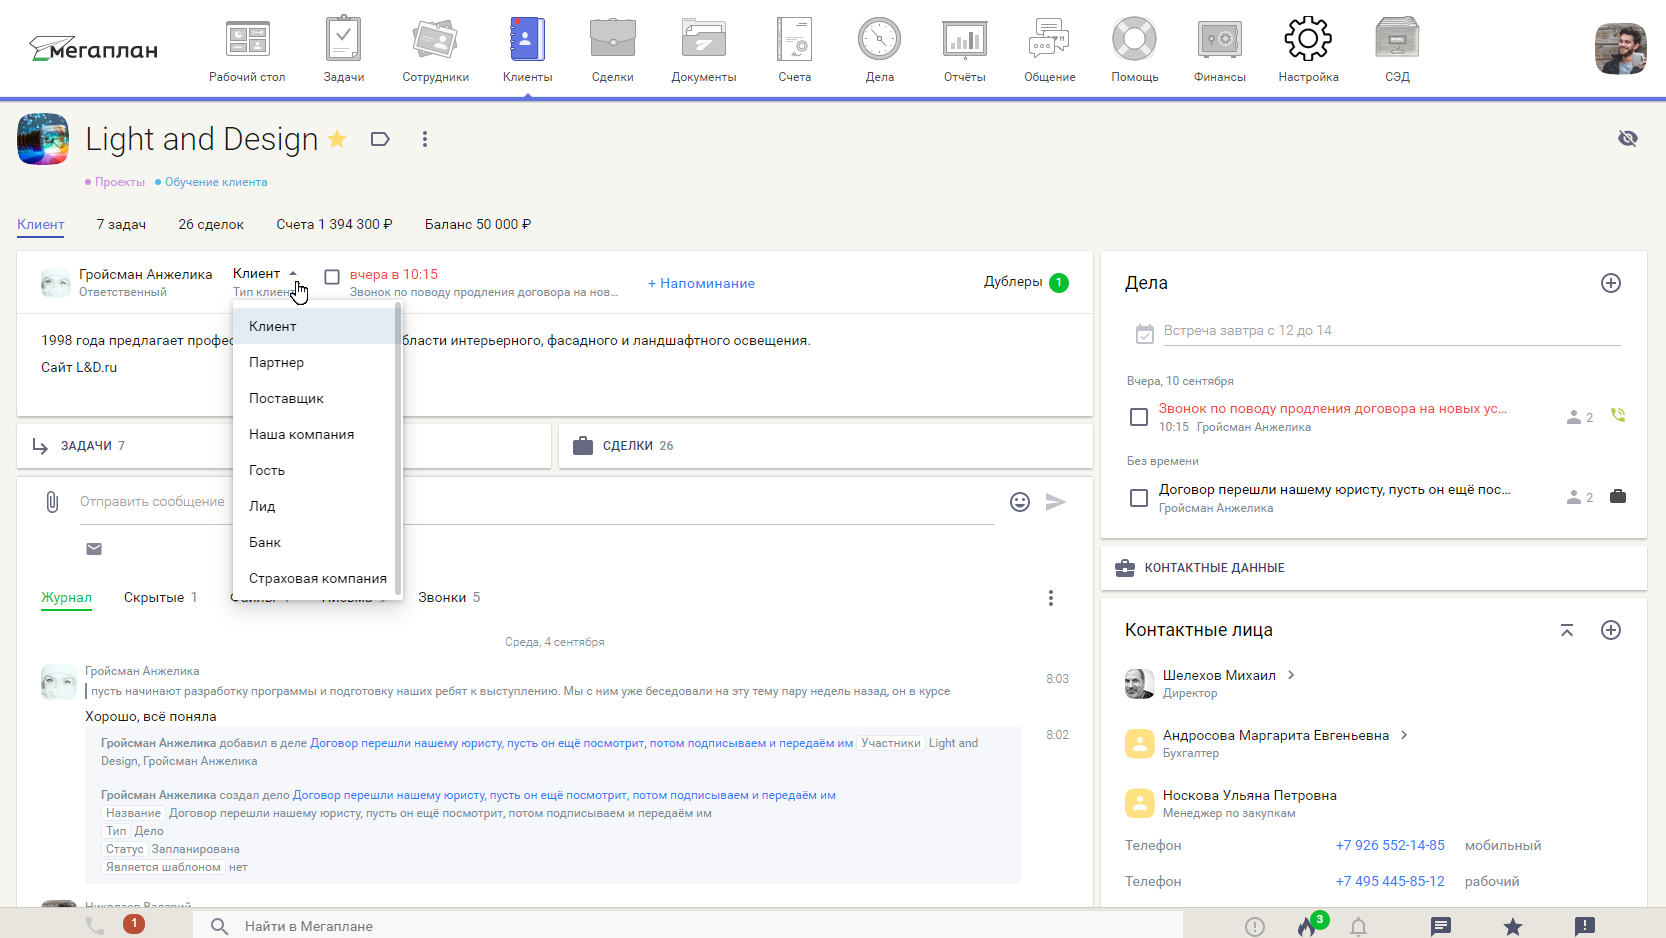
Task: Check the box next to вчера в 10:15
Action: point(332,277)
